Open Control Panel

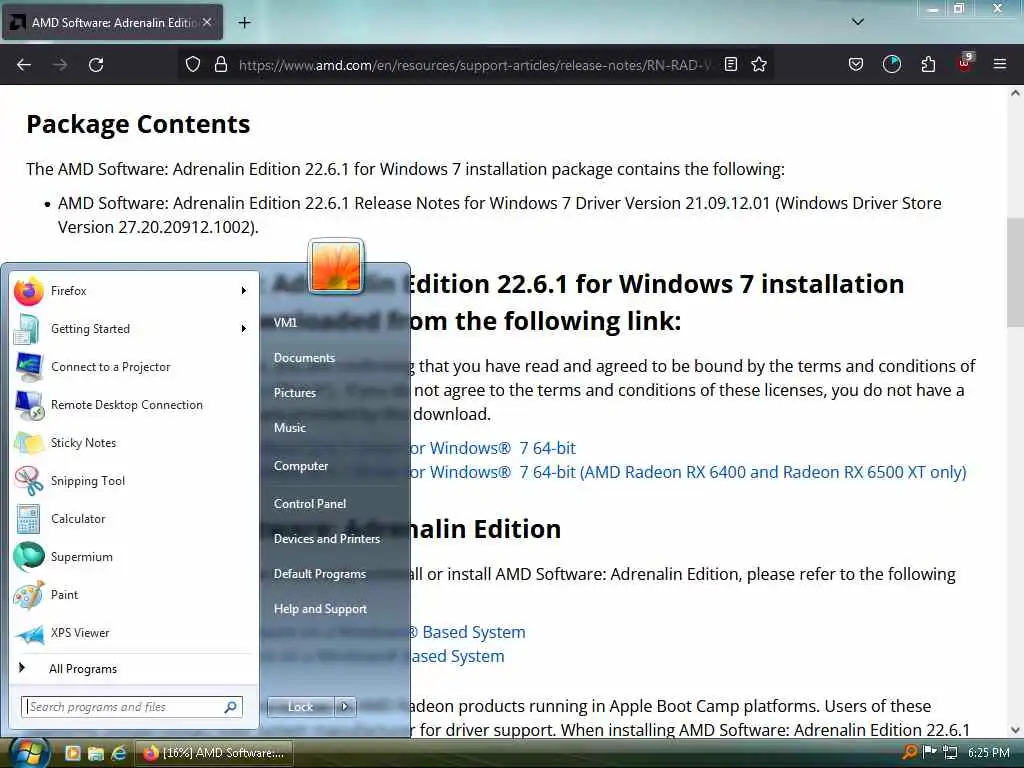click(310, 504)
